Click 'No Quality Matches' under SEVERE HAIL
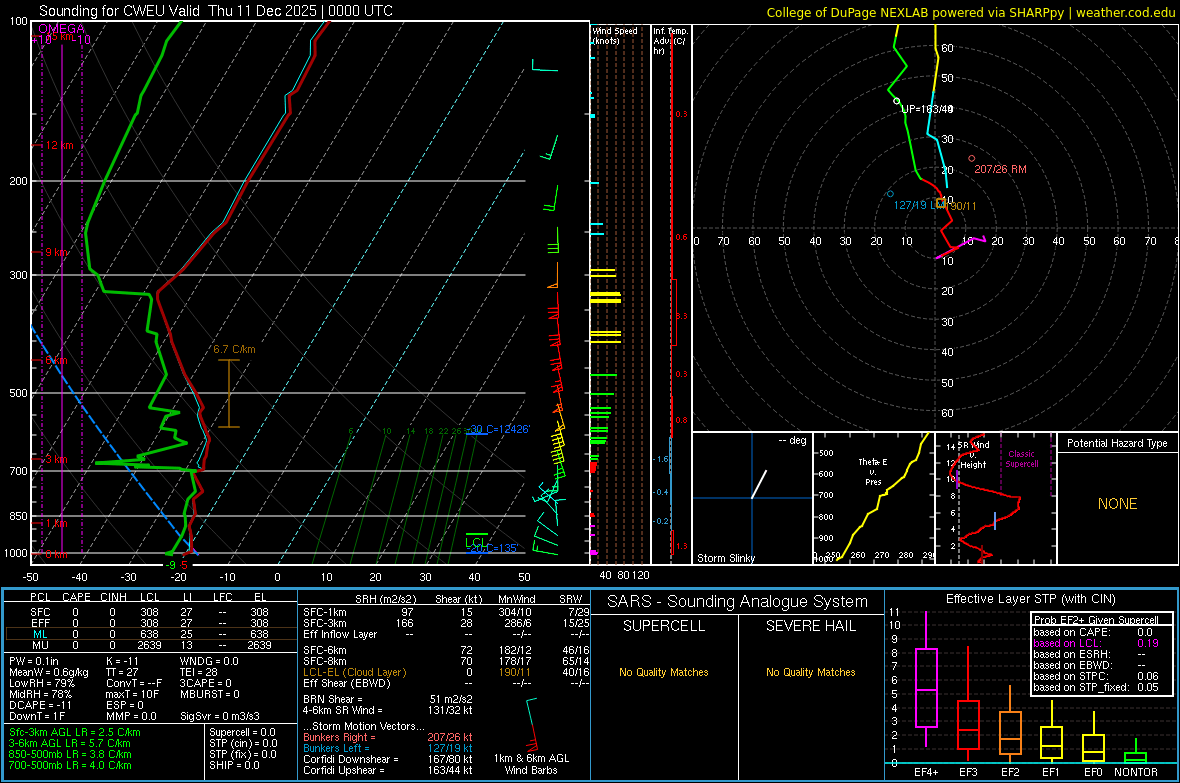The height and width of the screenshot is (783, 1180). pyautogui.click(x=810, y=672)
